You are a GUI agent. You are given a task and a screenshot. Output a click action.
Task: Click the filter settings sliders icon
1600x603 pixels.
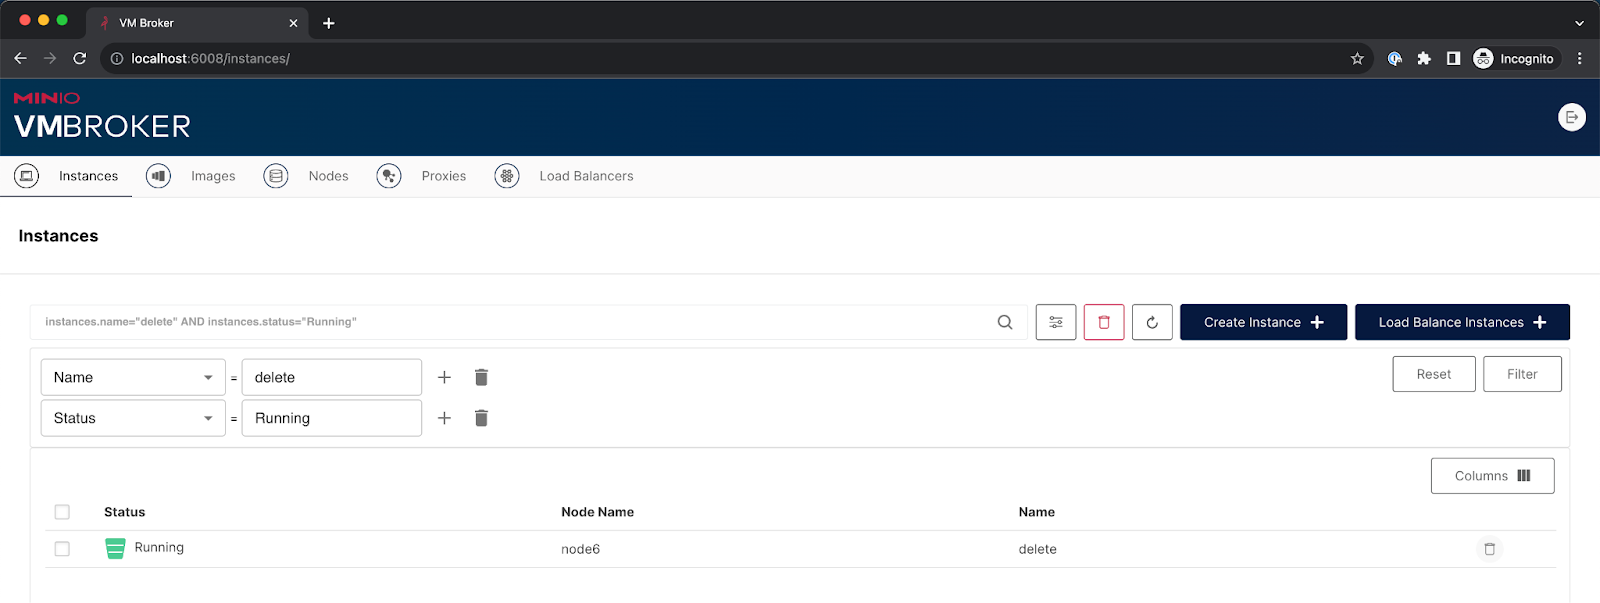1055,322
